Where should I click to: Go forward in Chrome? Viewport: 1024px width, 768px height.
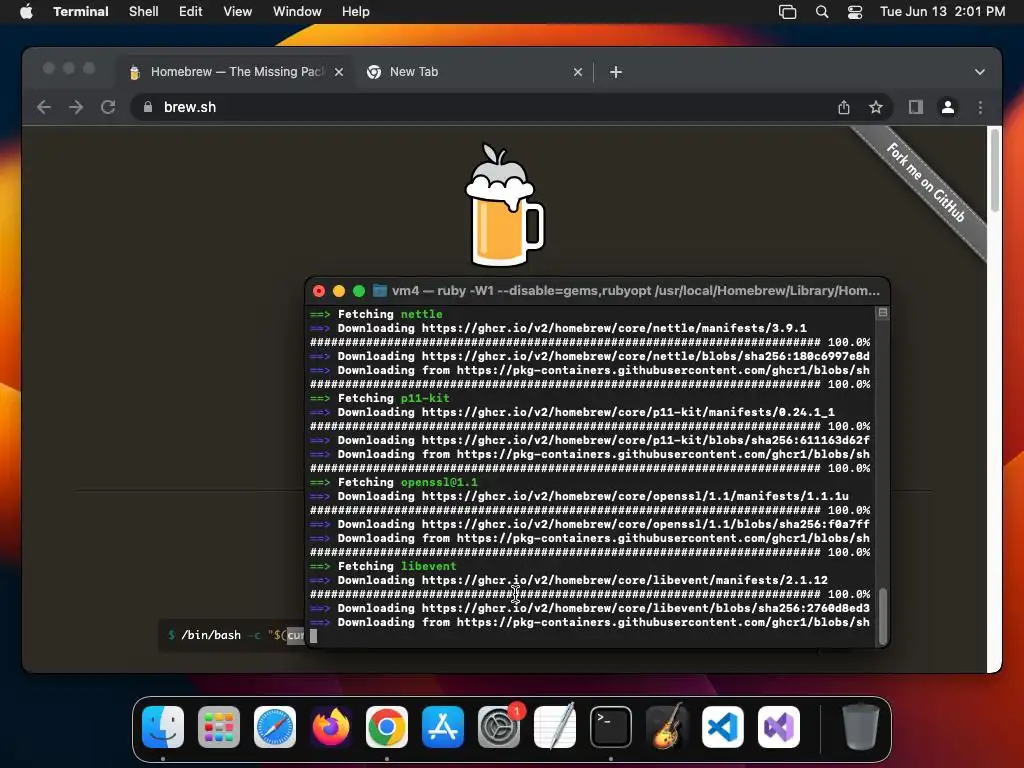76,107
